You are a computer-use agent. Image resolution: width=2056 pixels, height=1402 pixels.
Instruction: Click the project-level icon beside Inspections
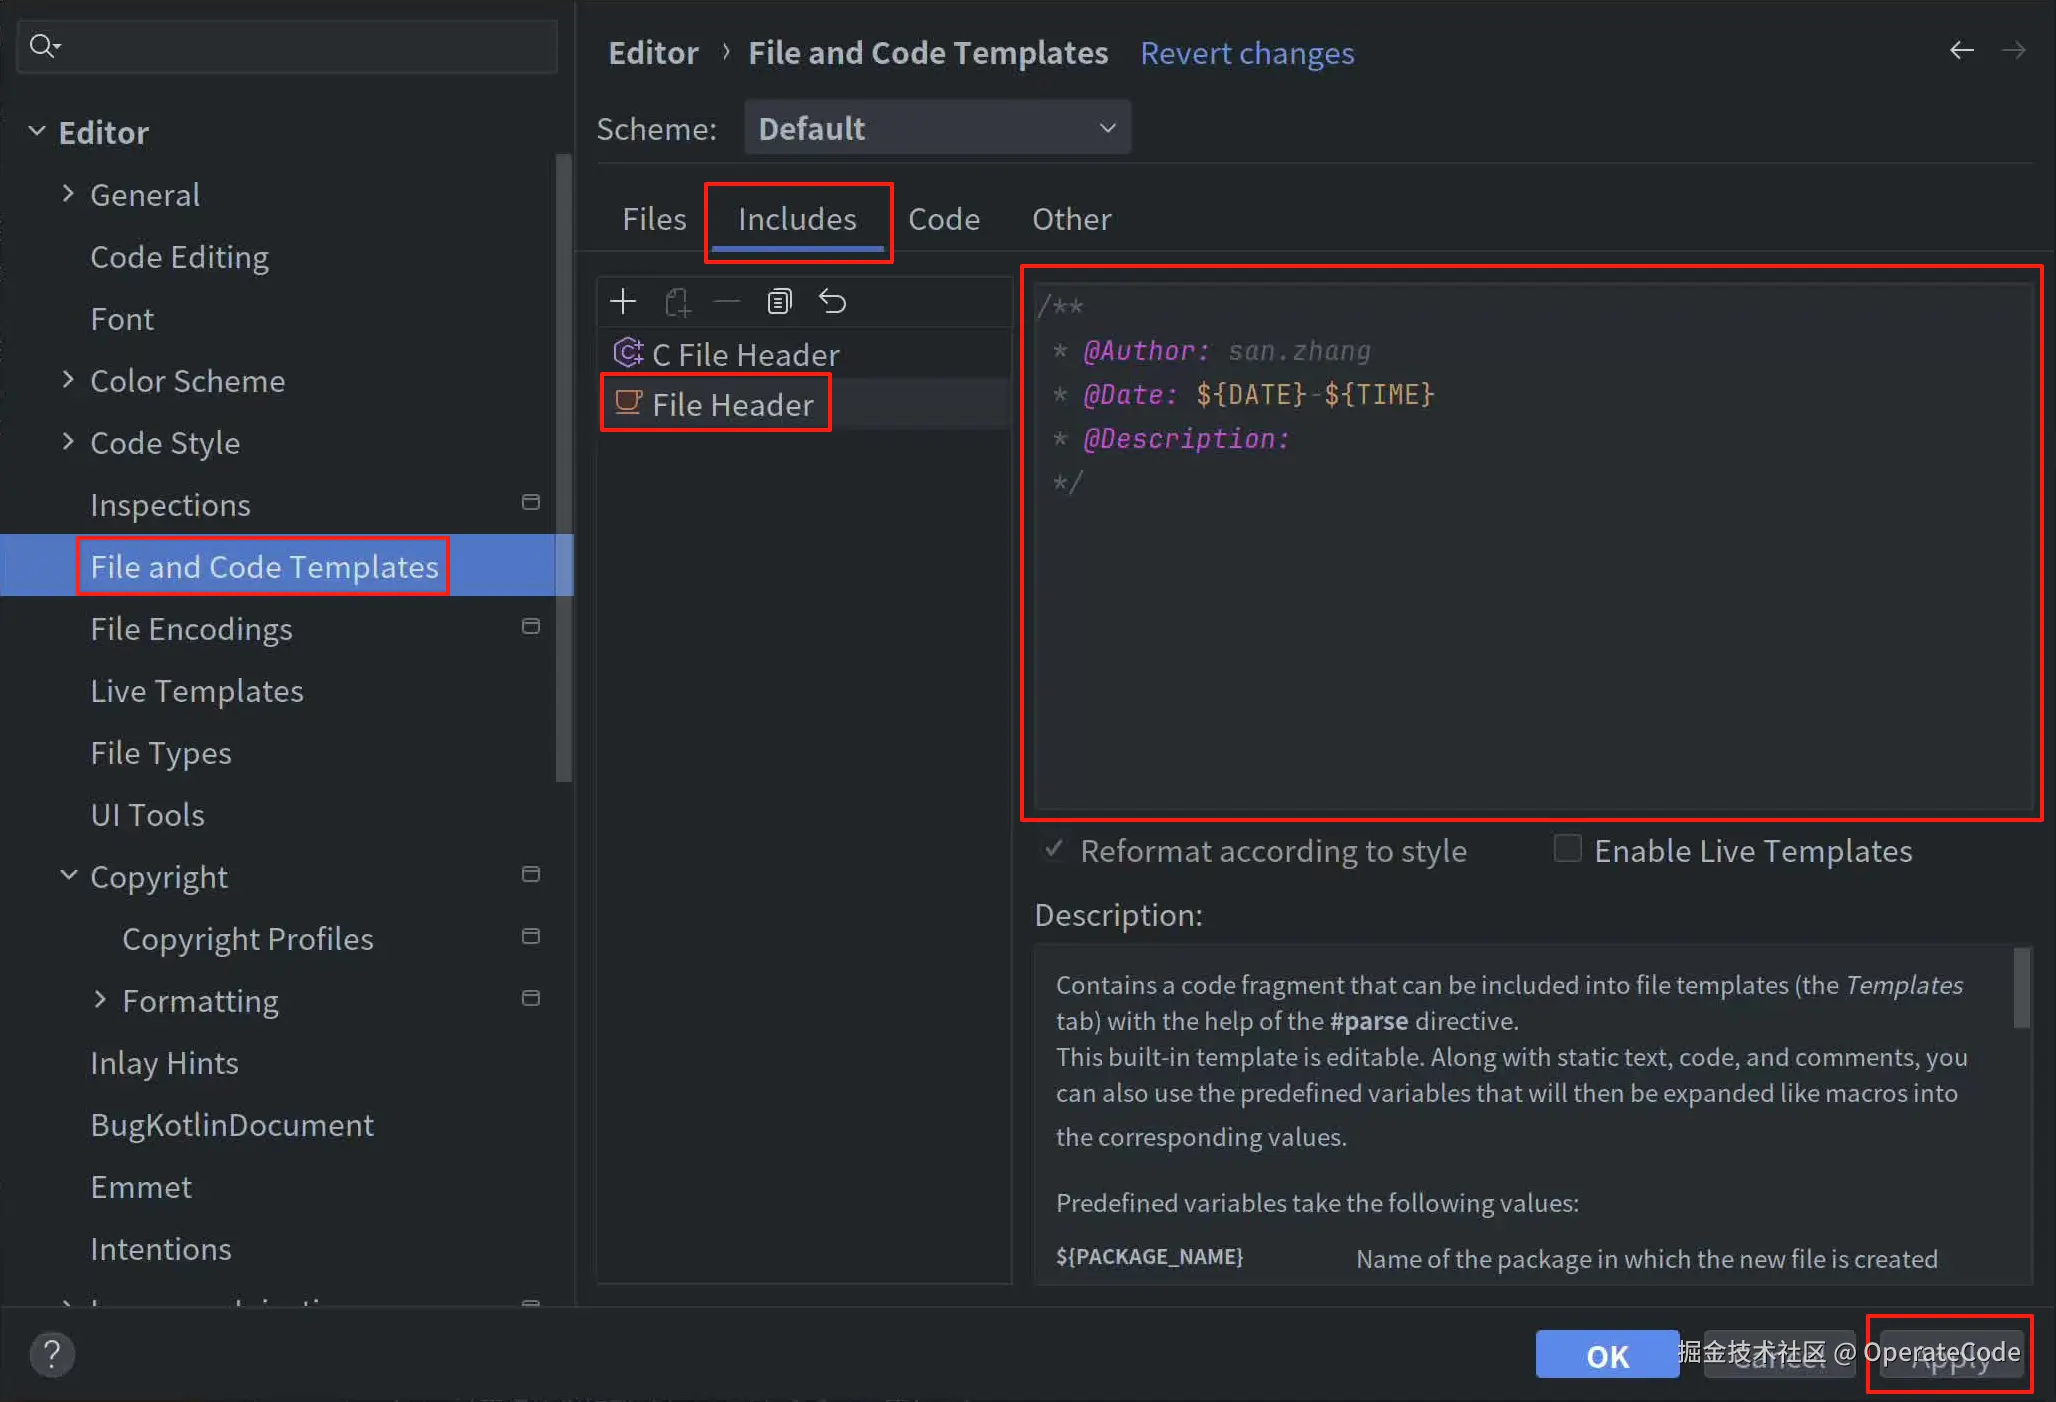pos(531,502)
